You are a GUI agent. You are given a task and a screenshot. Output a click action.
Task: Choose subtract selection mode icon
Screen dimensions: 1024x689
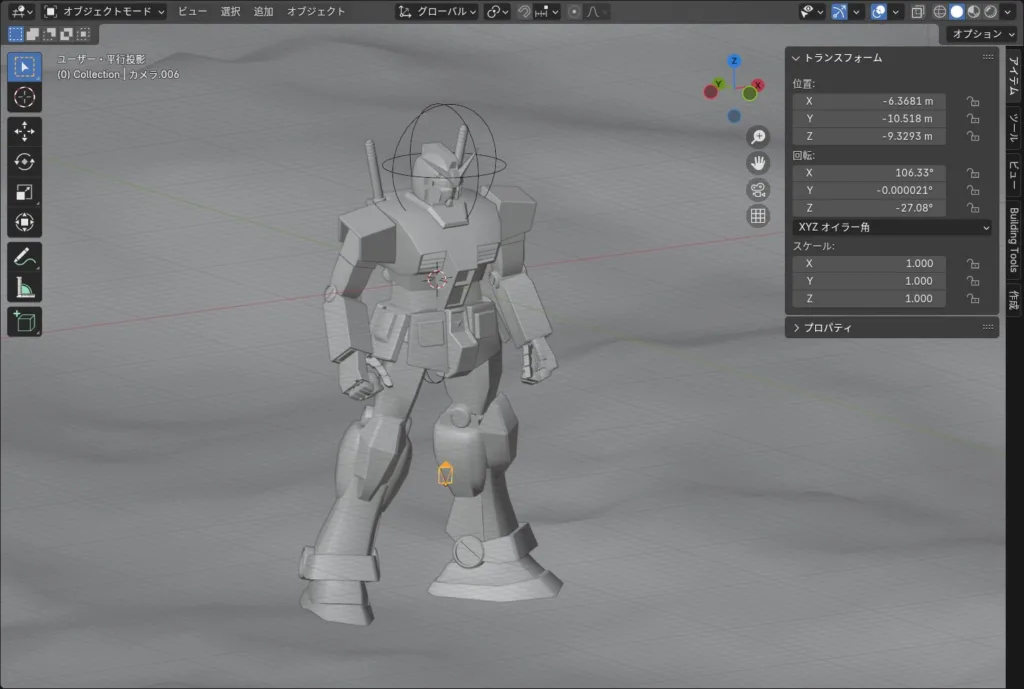tap(49, 34)
